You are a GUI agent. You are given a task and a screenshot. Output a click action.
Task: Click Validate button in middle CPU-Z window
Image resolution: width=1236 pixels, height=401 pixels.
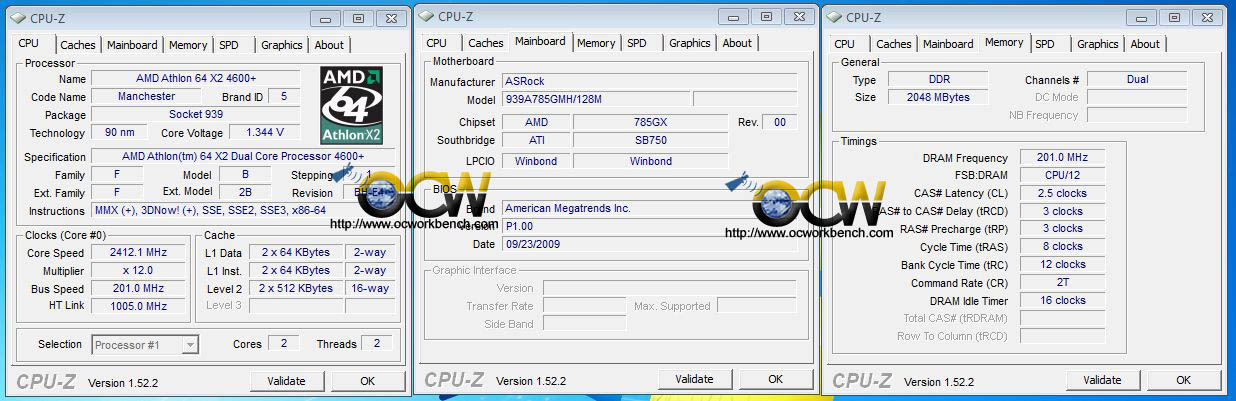click(694, 379)
